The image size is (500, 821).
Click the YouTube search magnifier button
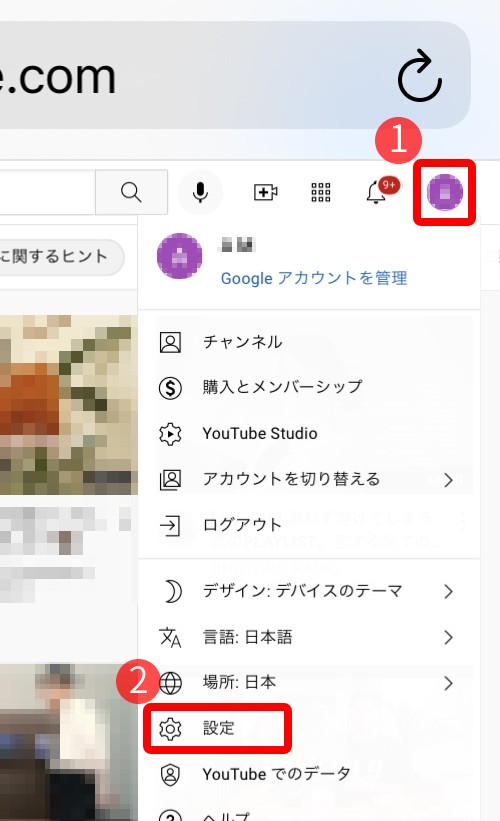131,192
